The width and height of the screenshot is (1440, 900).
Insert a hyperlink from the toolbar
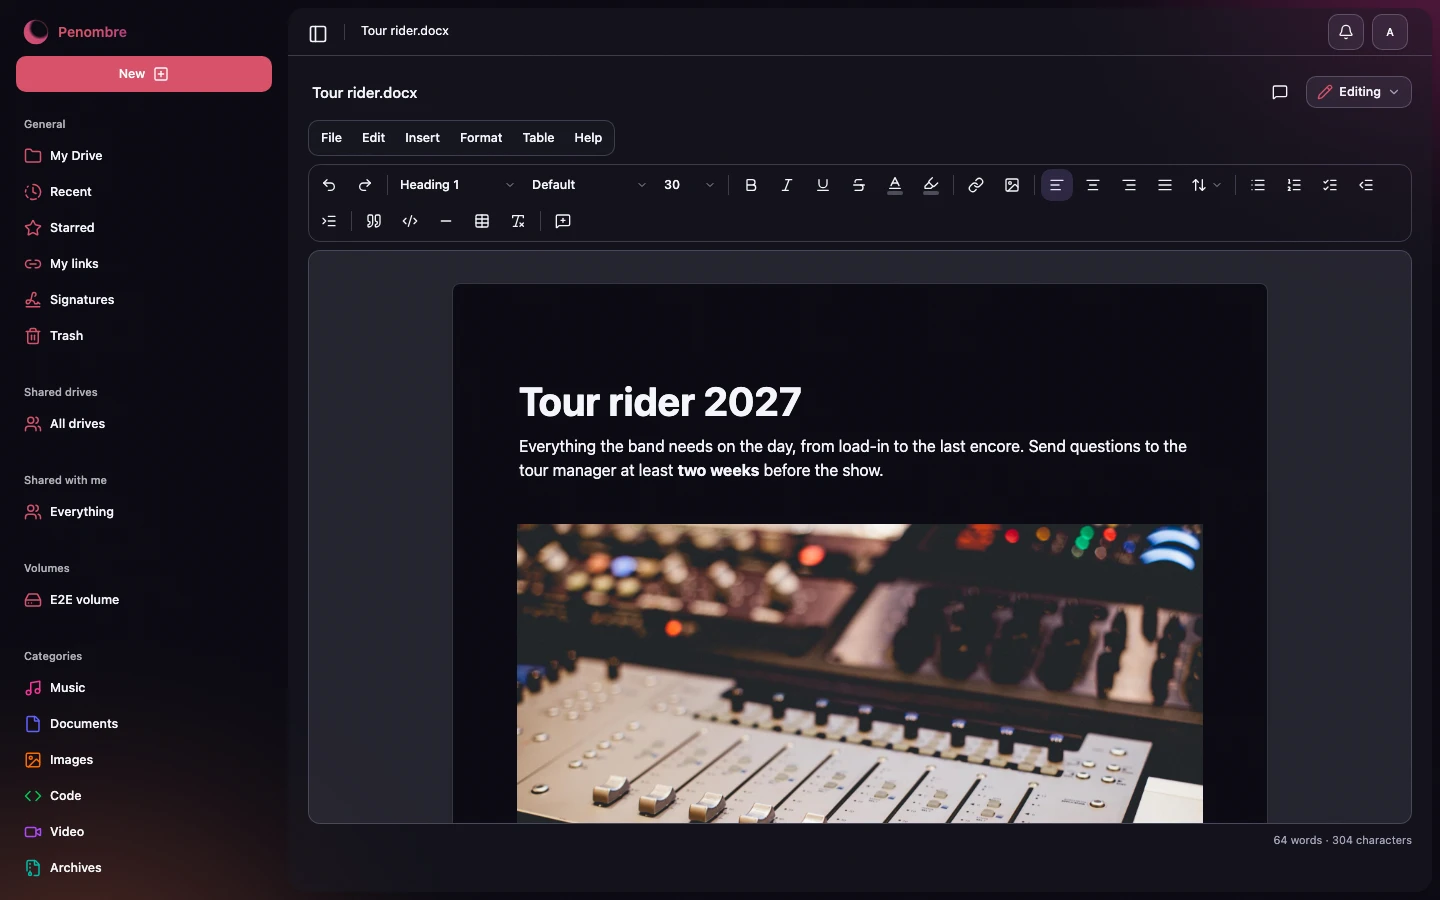coord(976,185)
